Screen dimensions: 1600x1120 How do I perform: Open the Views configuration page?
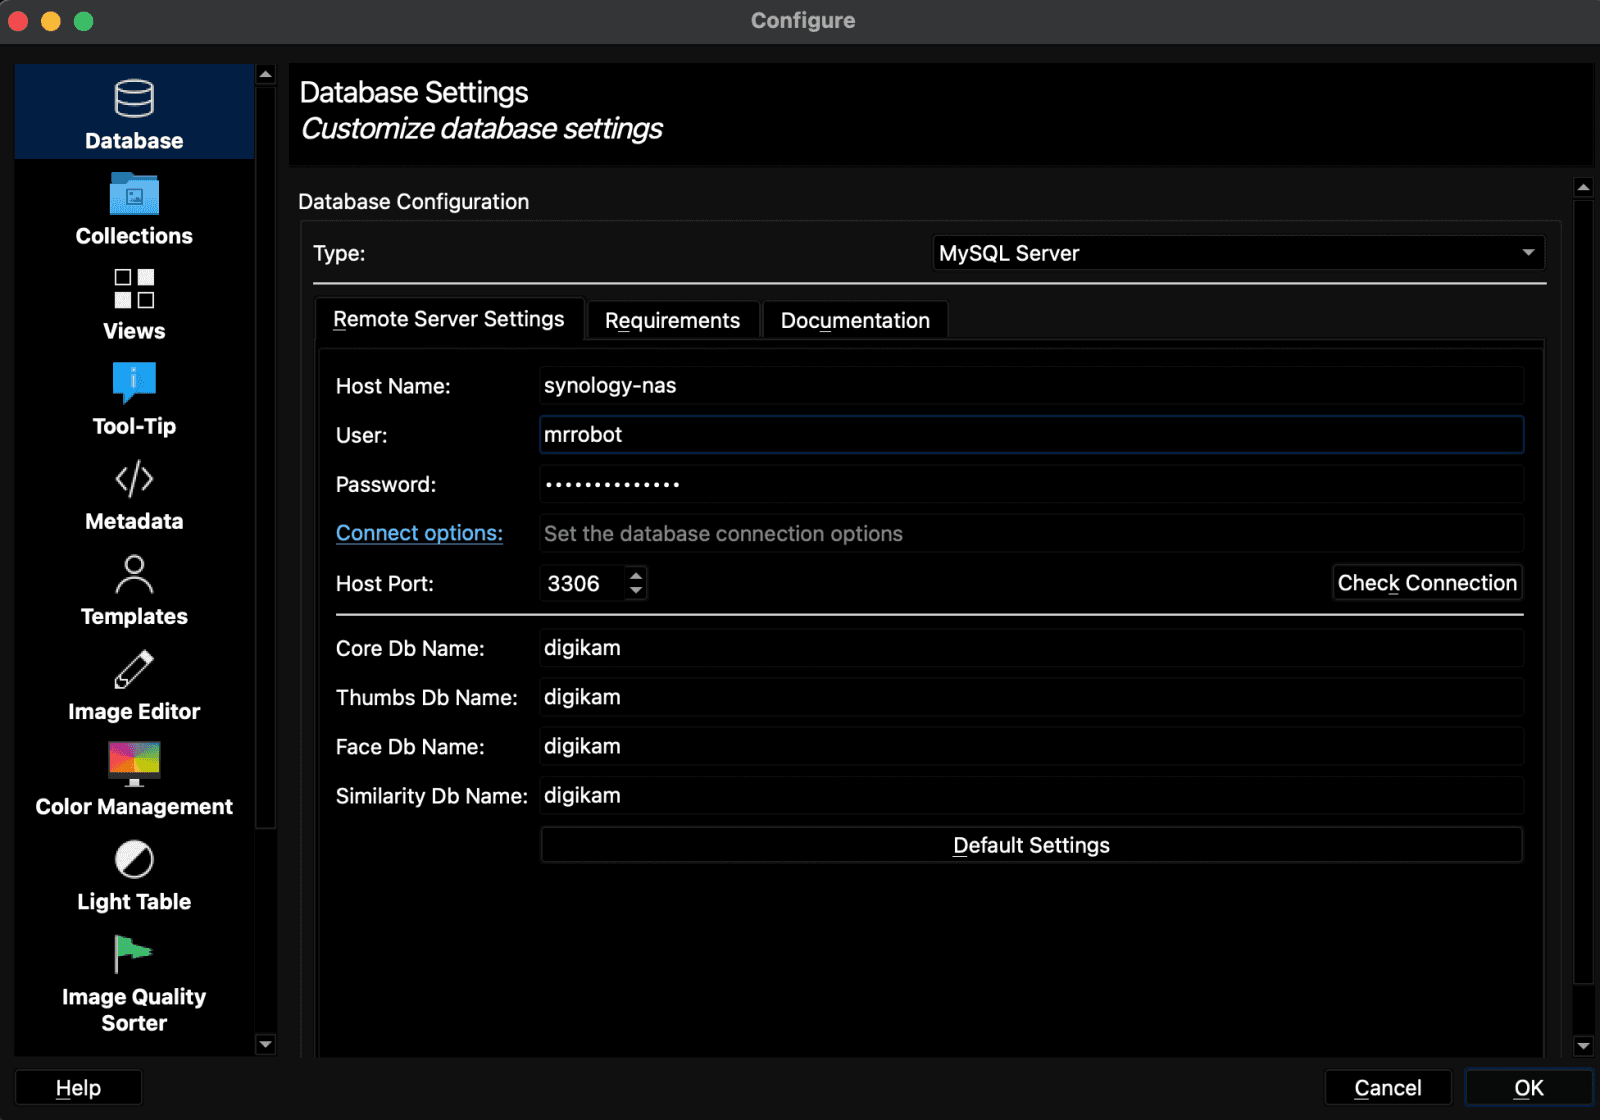click(133, 300)
